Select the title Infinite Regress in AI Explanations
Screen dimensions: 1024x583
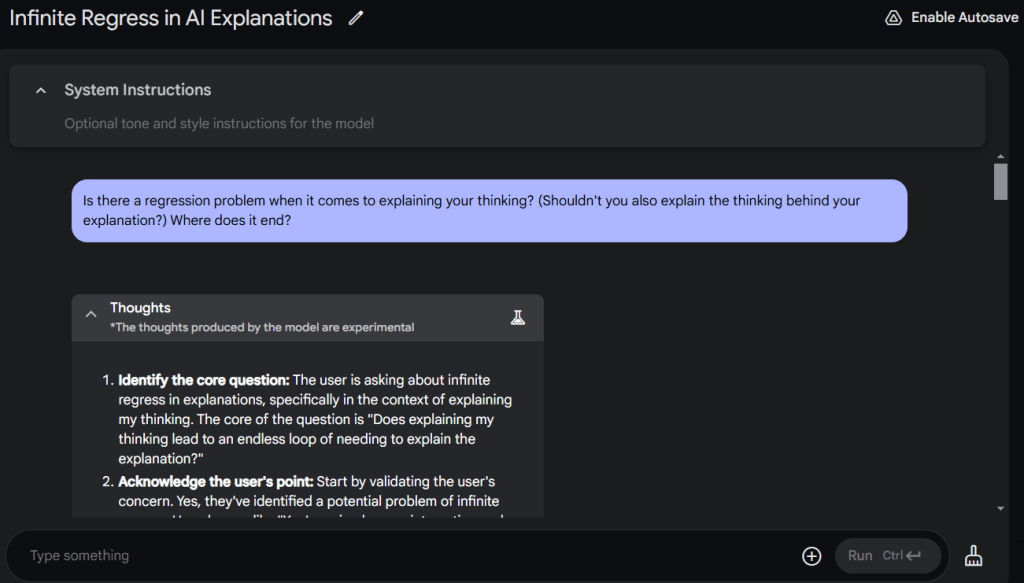[x=171, y=18]
